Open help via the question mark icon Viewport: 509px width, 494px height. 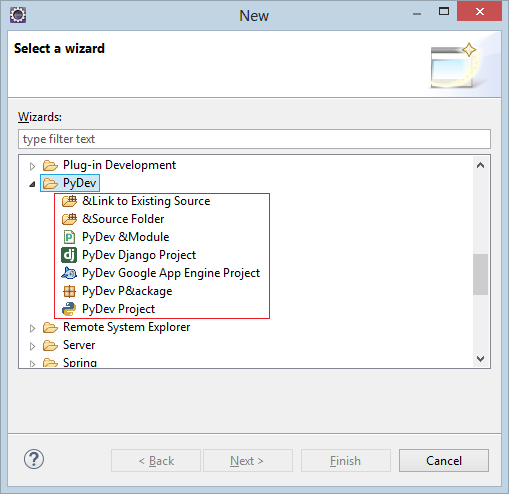point(34,459)
